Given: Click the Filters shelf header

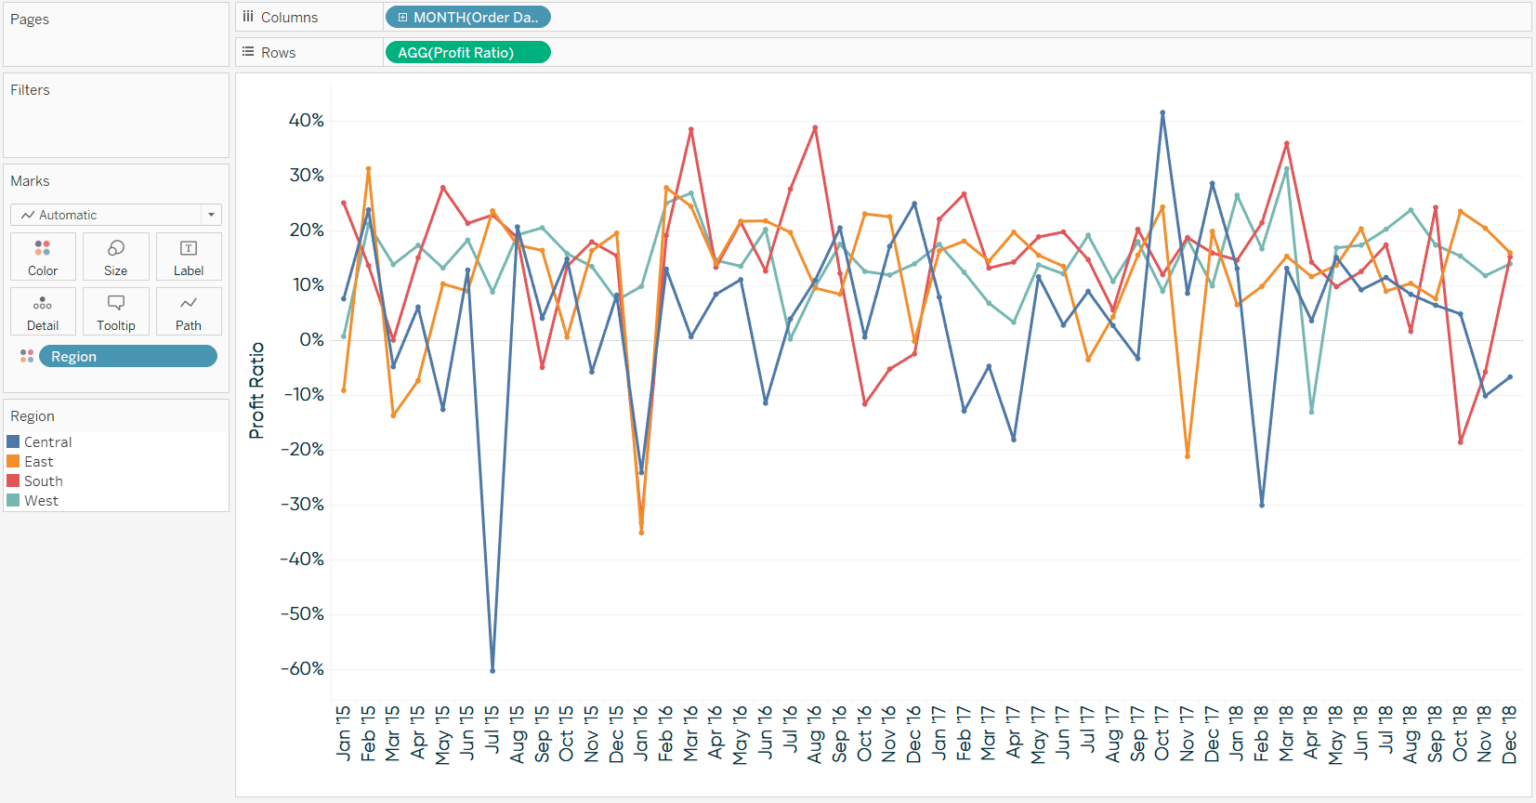Looking at the screenshot, I should click(x=29, y=89).
